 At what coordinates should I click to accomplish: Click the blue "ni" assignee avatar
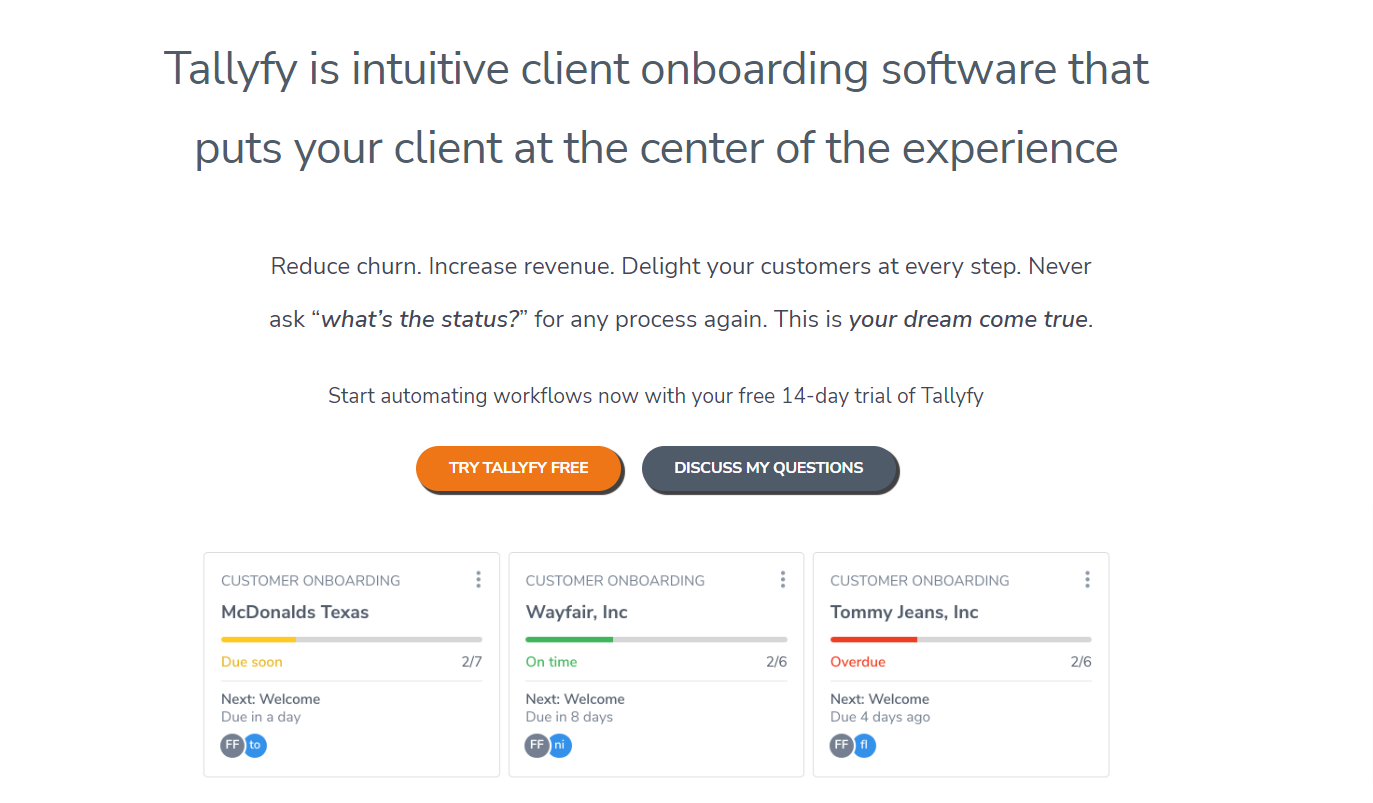pos(560,745)
